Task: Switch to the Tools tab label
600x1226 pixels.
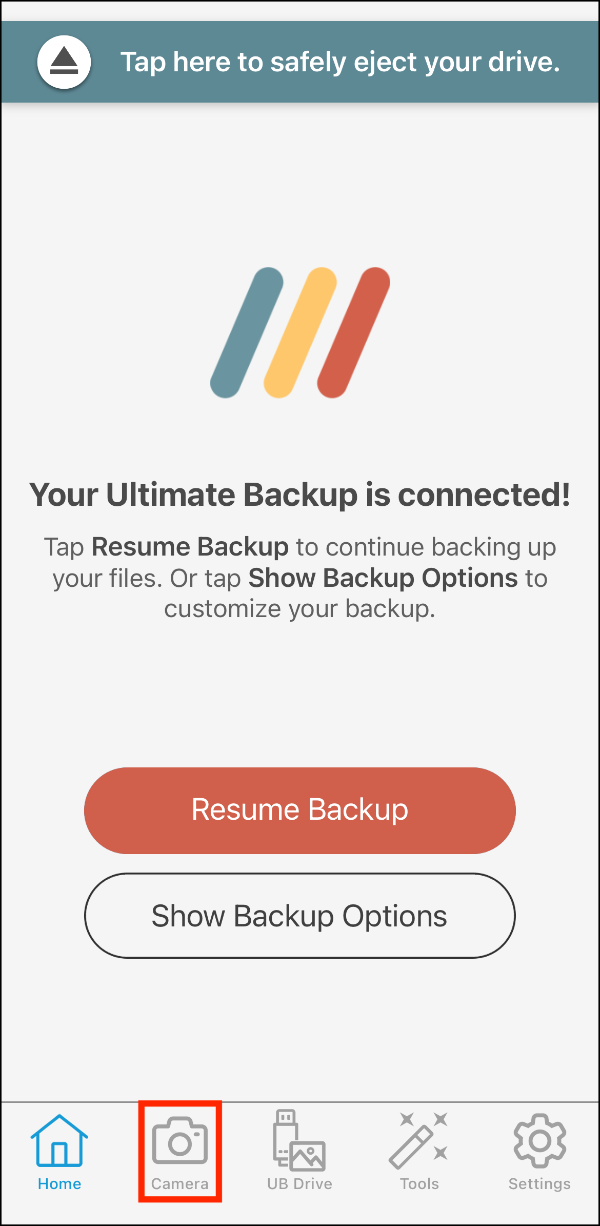Action: pyautogui.click(x=419, y=1184)
